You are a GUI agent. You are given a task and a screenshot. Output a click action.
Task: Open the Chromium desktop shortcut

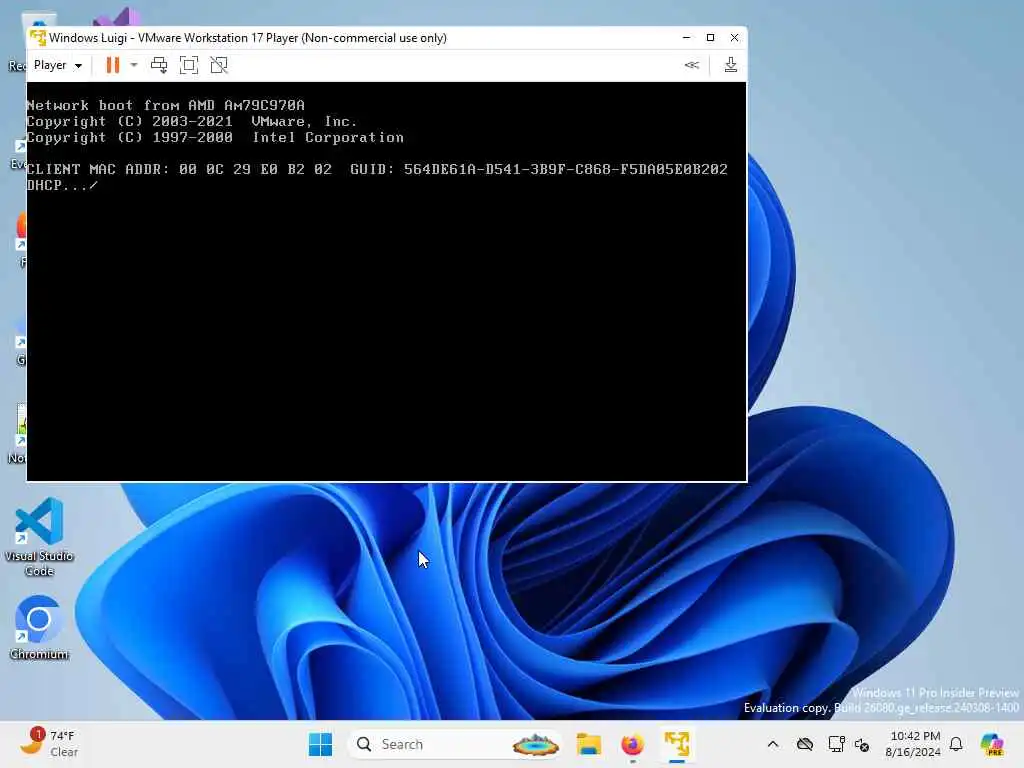click(x=39, y=628)
